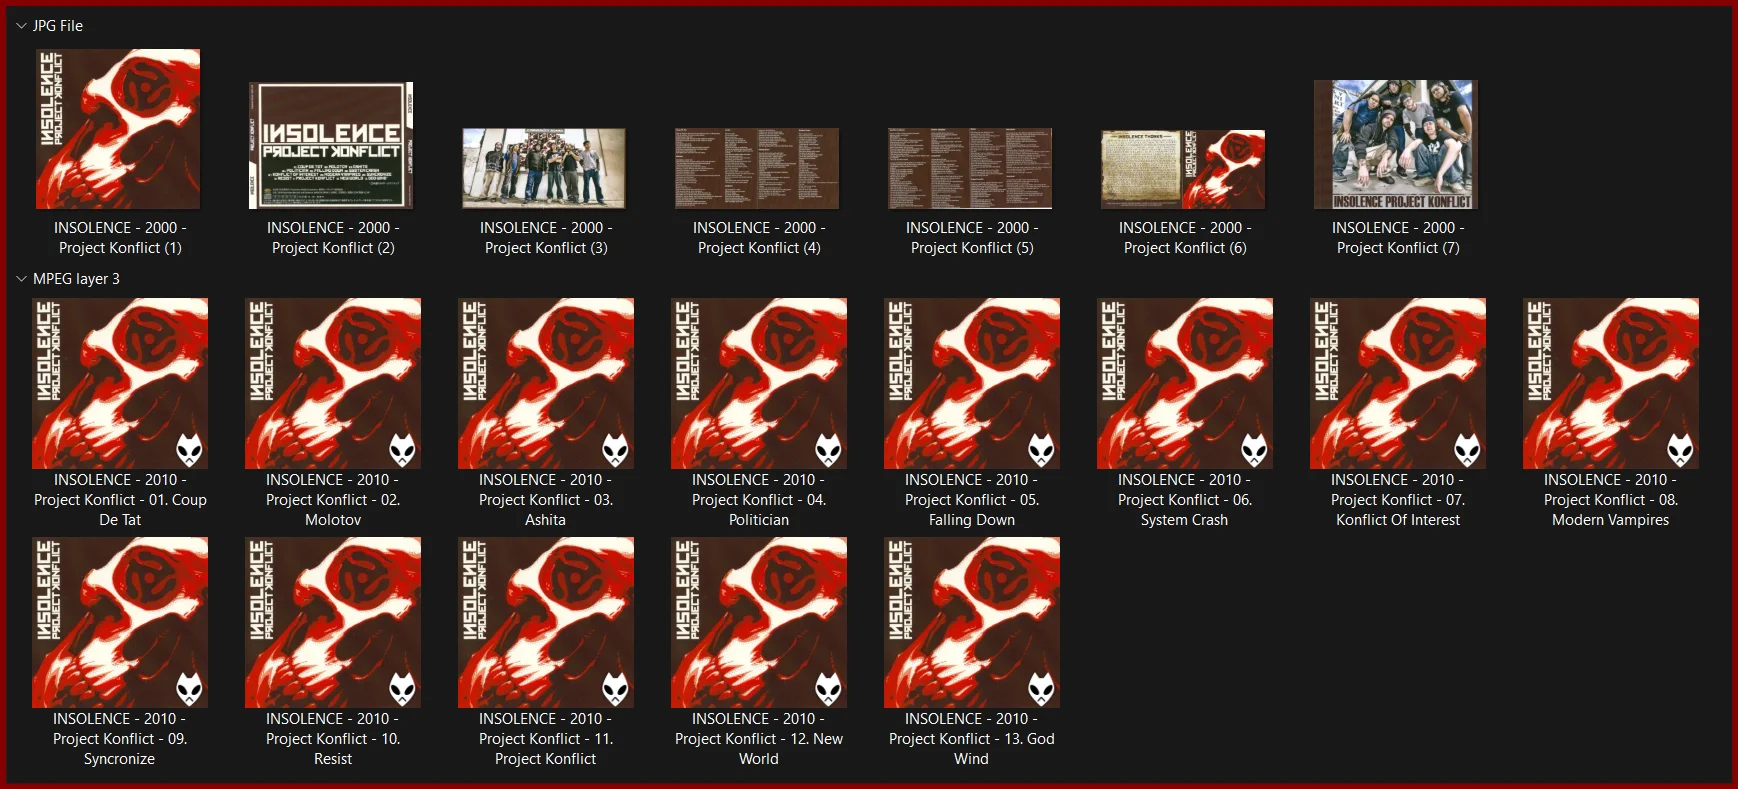Select Project Konflict (1) cover image thumbnail
Screen dimensions: 1738x789
[118, 129]
